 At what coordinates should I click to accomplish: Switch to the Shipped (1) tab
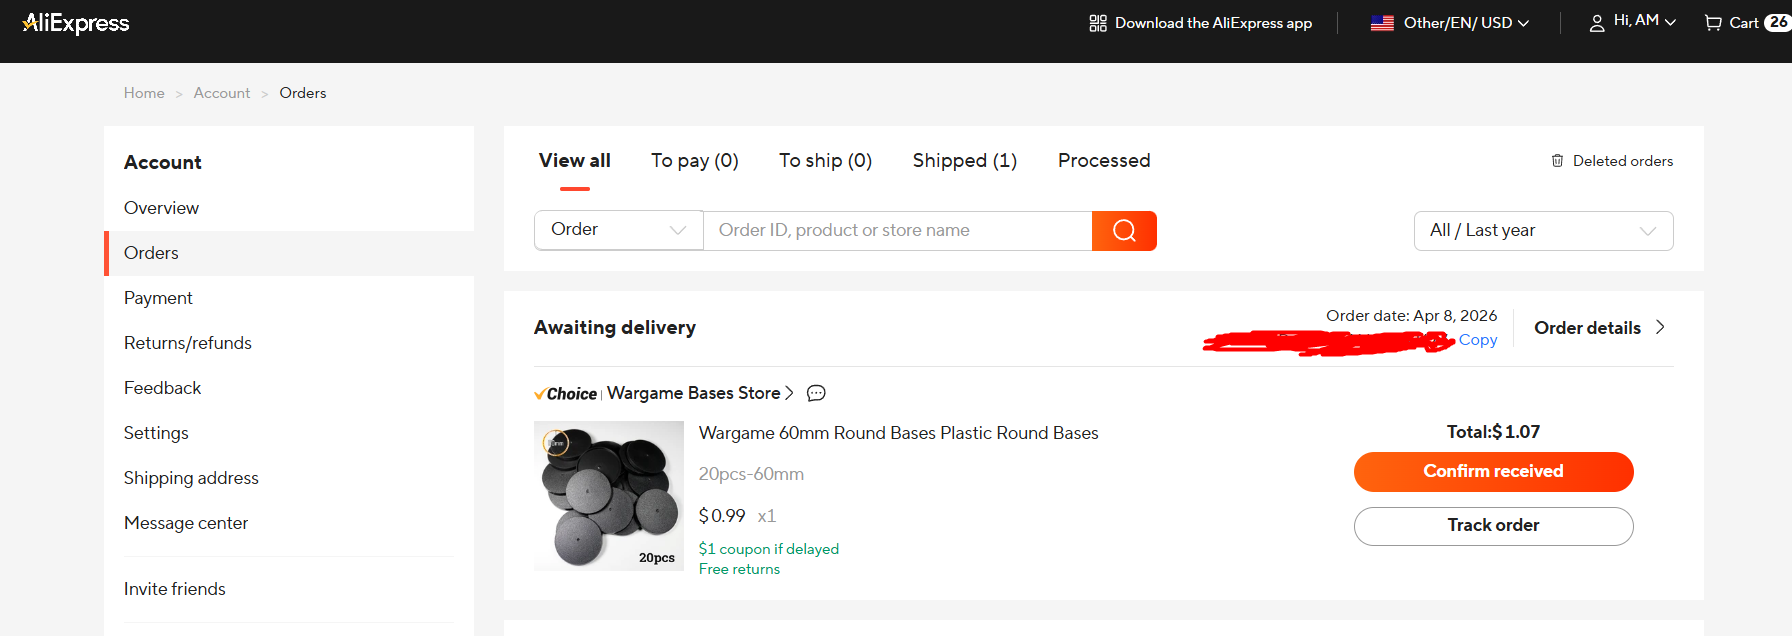point(964,161)
